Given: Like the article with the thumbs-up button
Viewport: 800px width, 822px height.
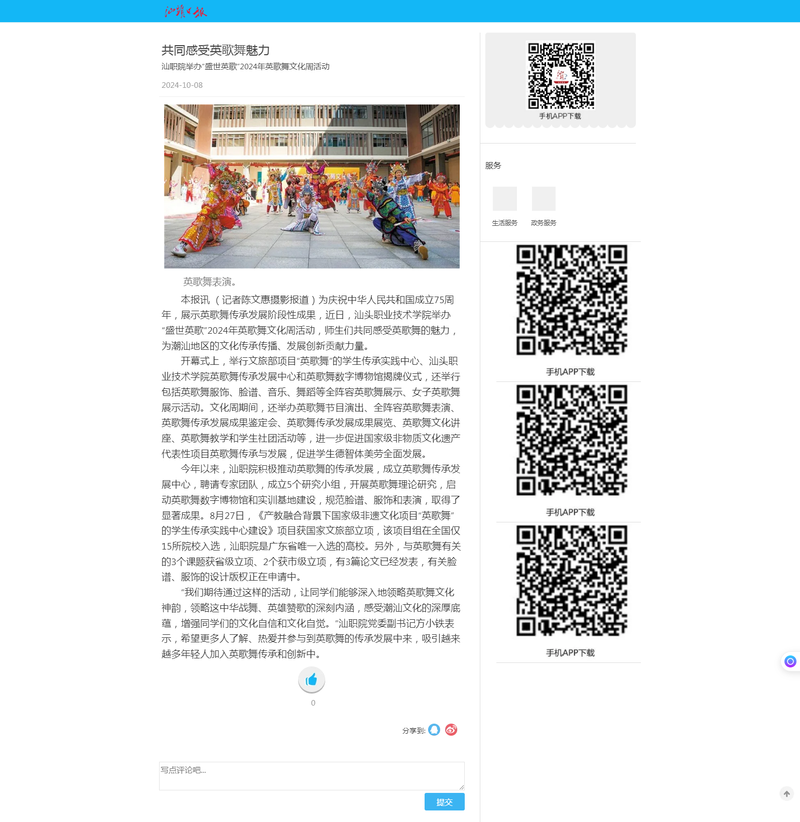Looking at the screenshot, I should [x=312, y=680].
